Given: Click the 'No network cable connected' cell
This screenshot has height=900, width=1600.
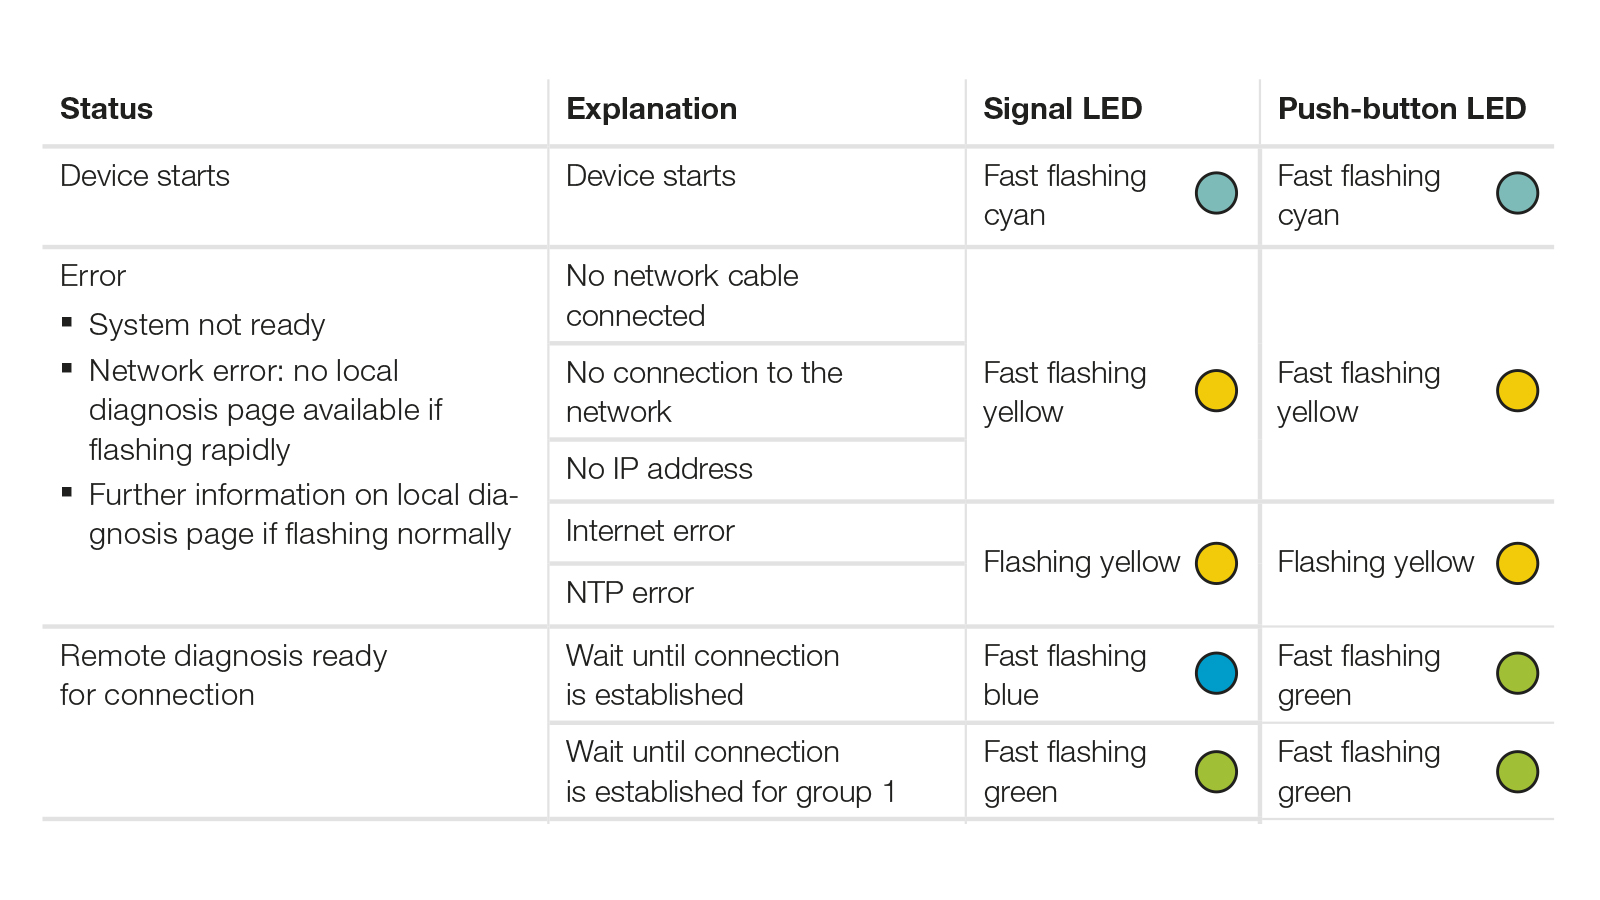Looking at the screenshot, I should click(x=756, y=296).
